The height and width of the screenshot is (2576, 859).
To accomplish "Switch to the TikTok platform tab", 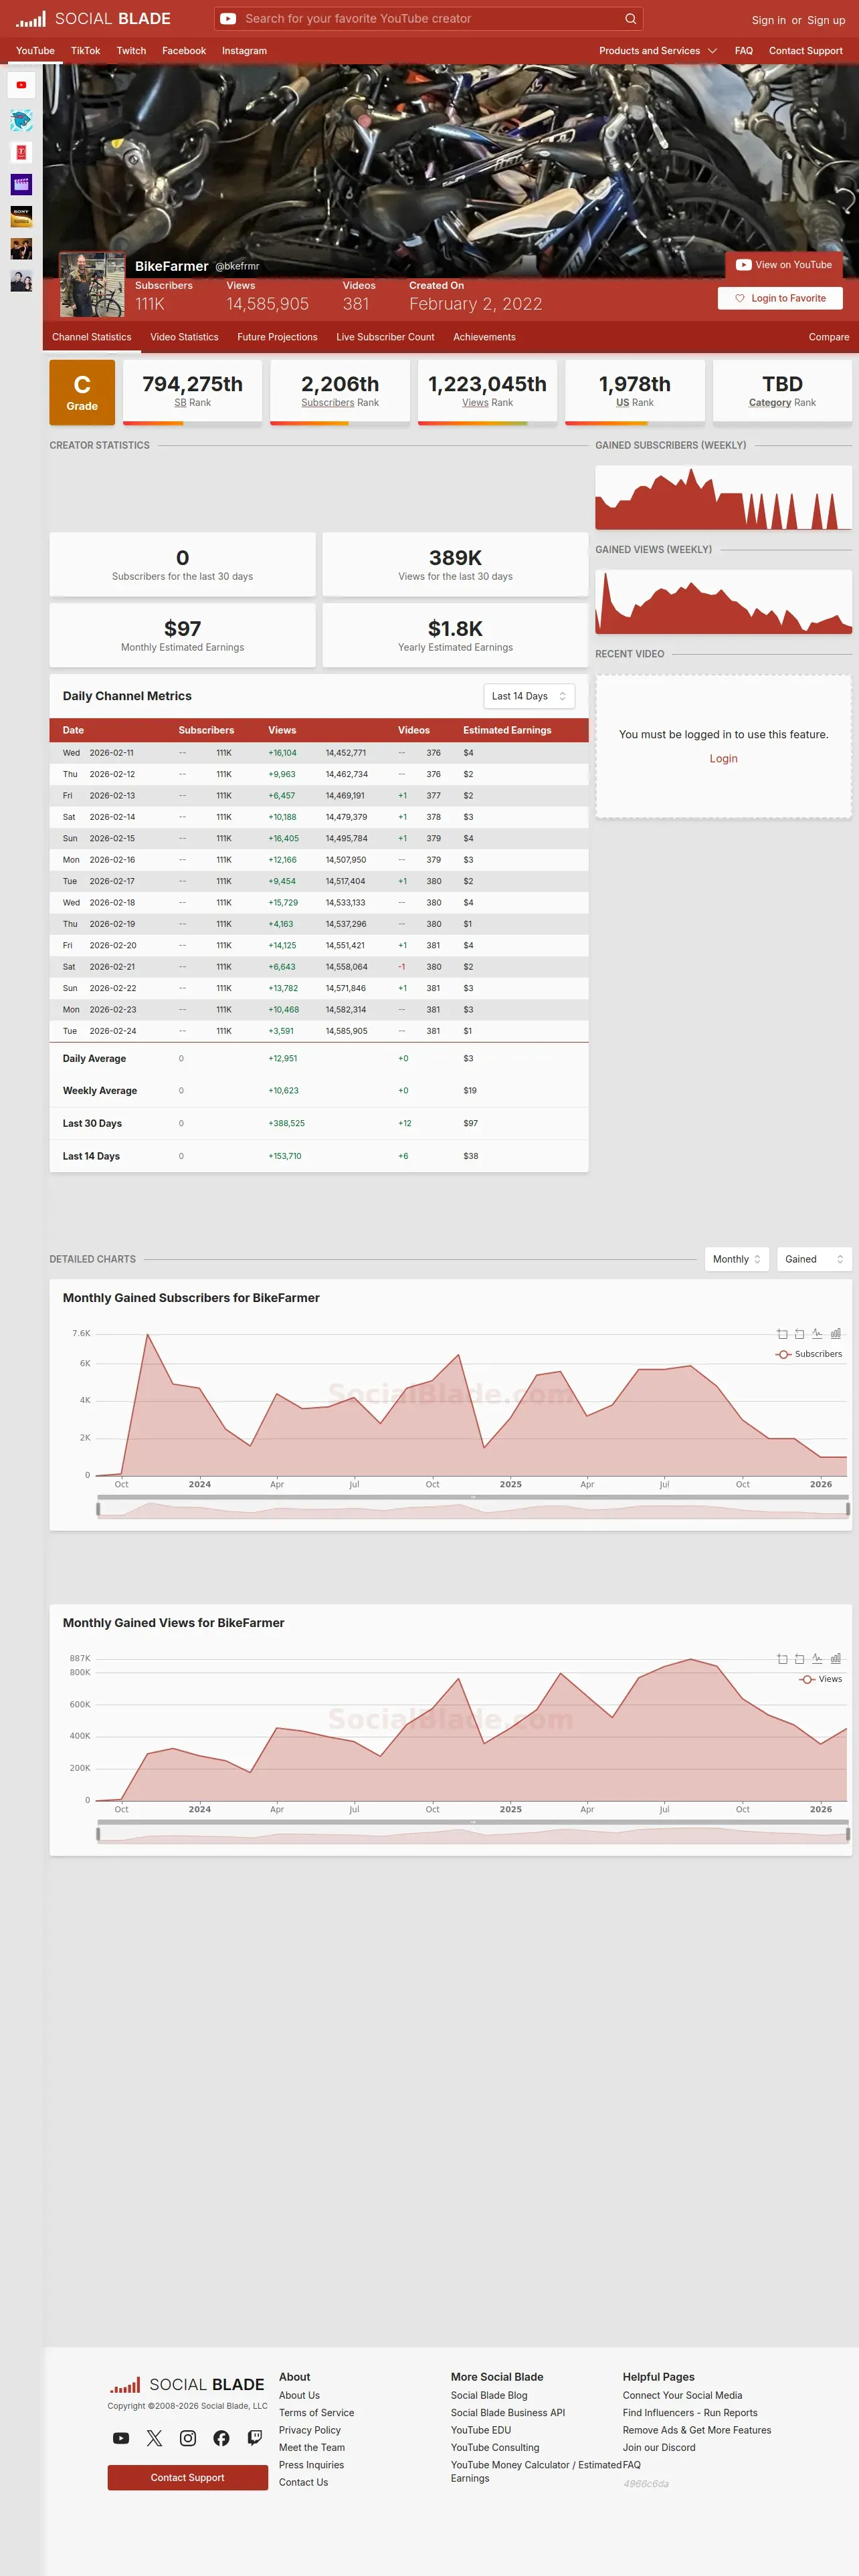I will (85, 51).
